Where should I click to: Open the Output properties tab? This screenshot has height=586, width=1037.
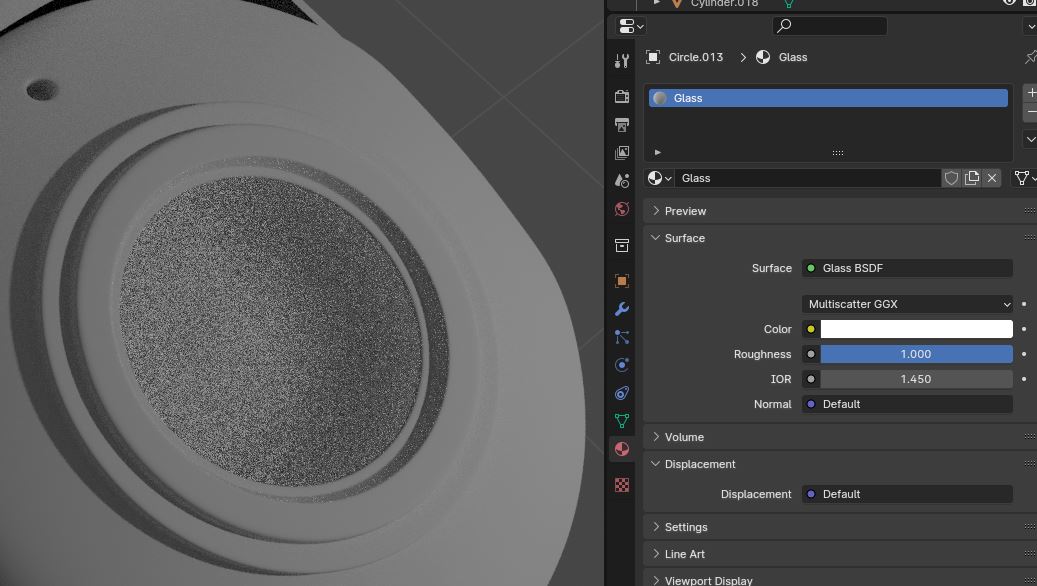click(622, 125)
